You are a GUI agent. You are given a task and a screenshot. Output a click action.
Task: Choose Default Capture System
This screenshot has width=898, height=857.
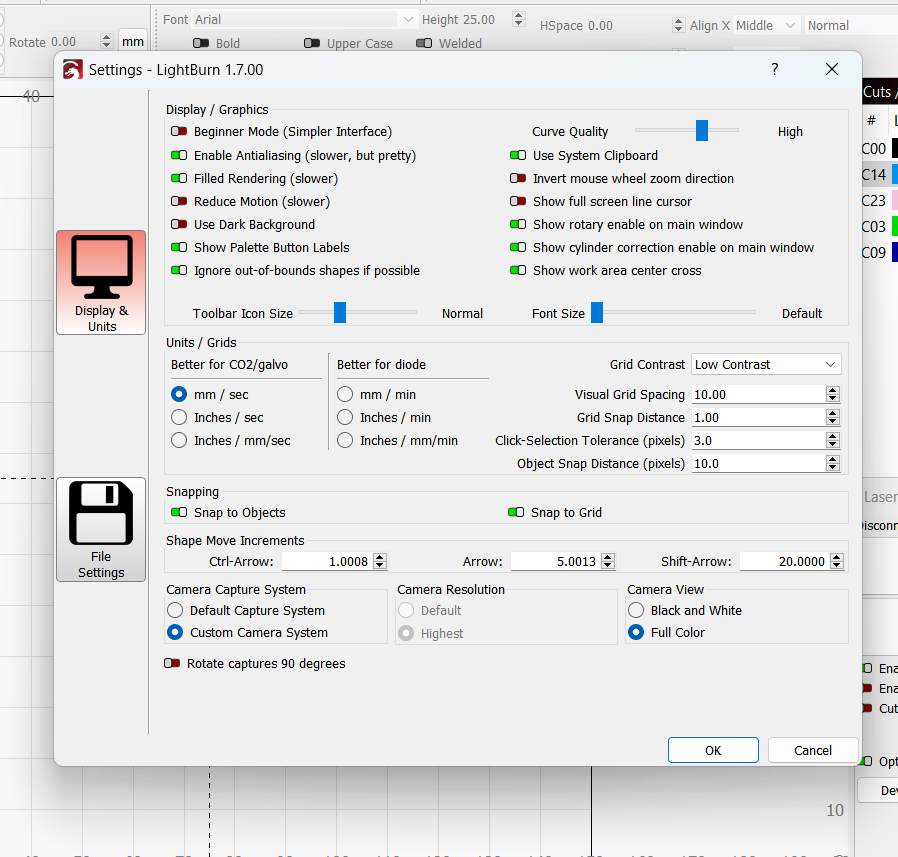pos(175,610)
